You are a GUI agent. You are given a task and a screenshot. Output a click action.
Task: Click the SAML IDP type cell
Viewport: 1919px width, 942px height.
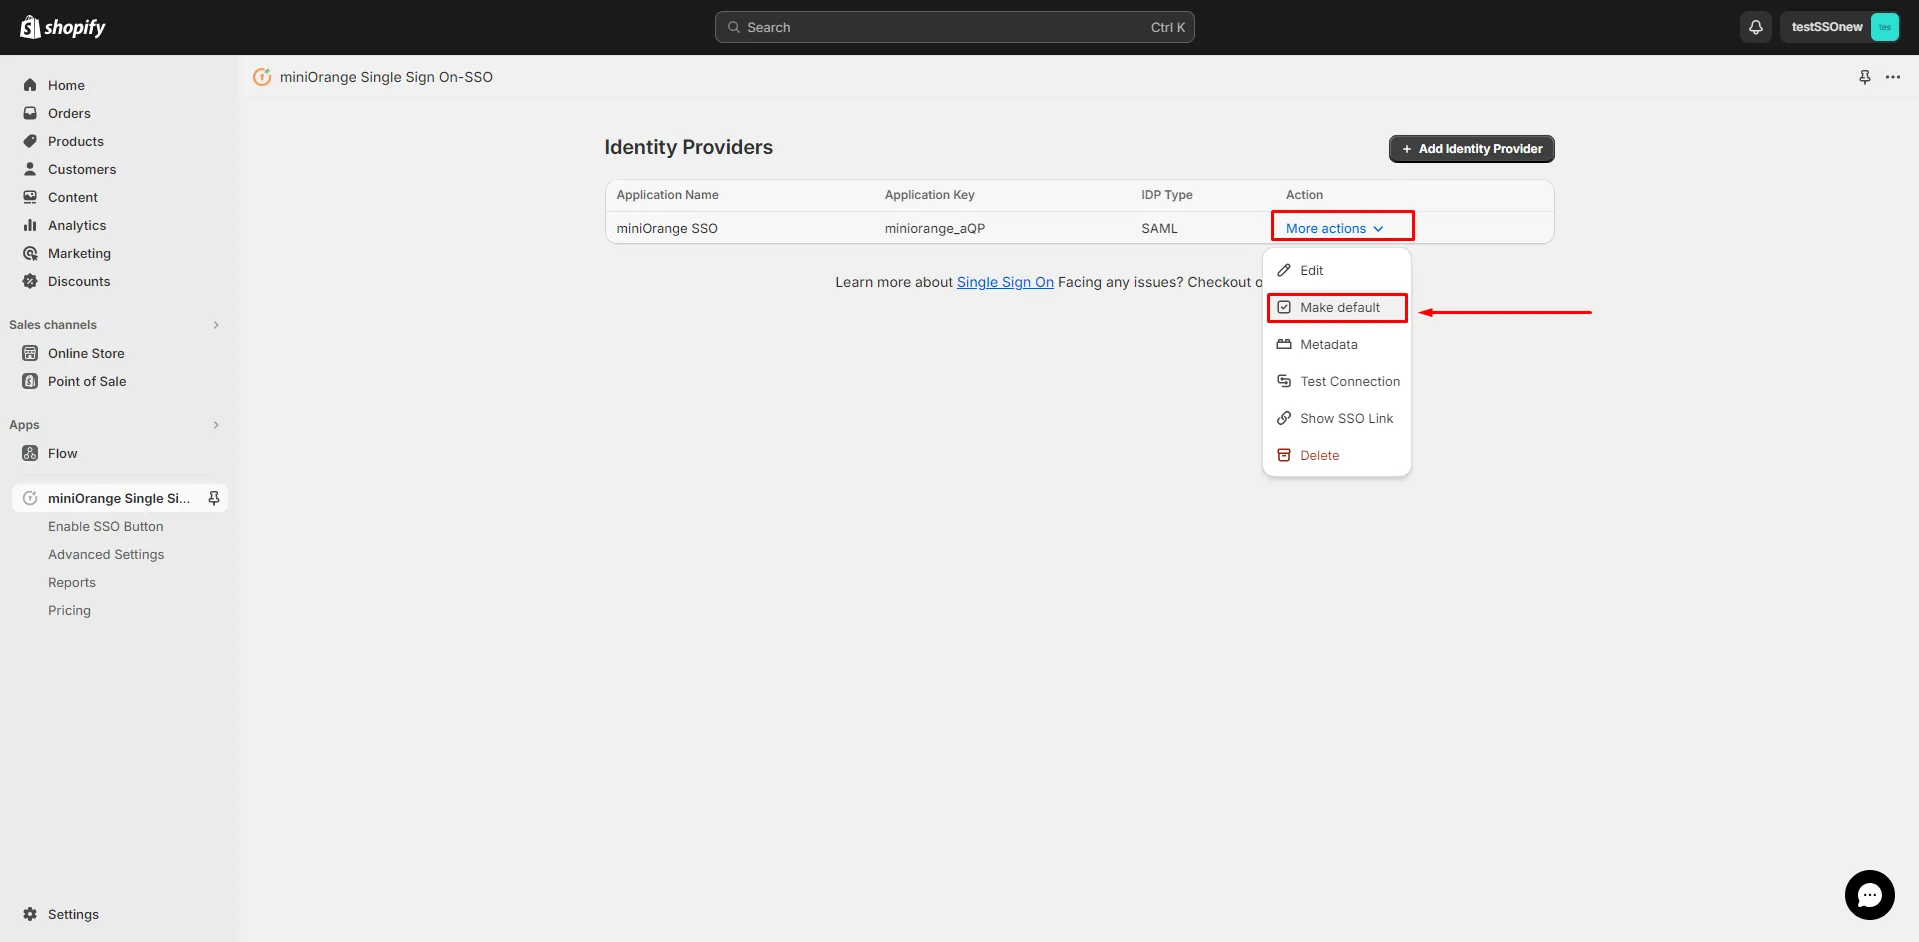1159,228
